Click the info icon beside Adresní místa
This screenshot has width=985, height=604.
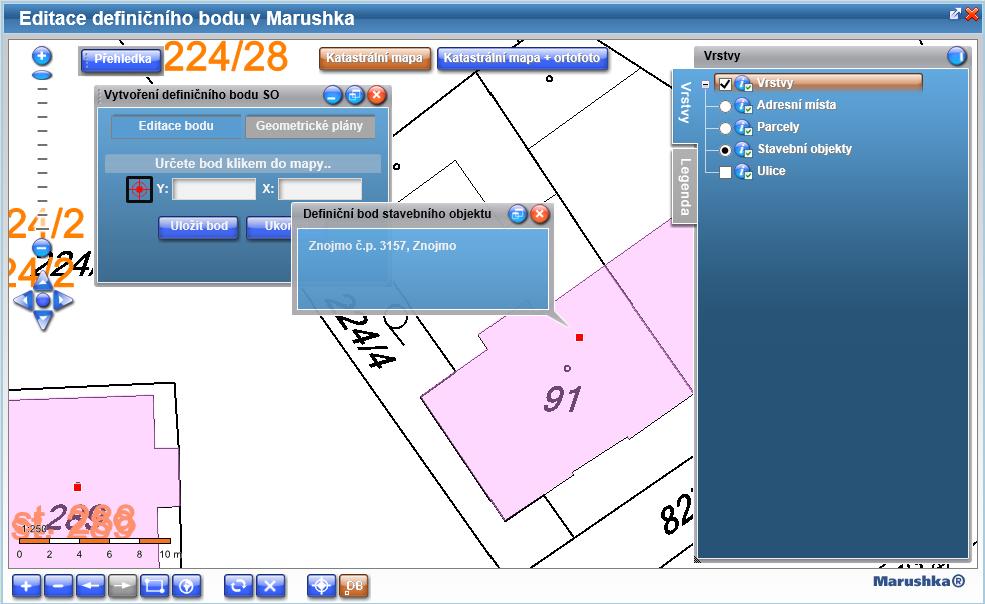(744, 106)
